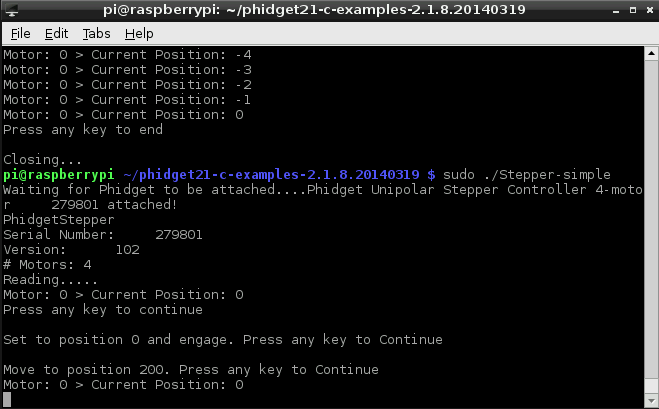Screen dimensions: 659x409
Task: Click the sudo ./Stepper-simple command text
Action: click(527, 174)
